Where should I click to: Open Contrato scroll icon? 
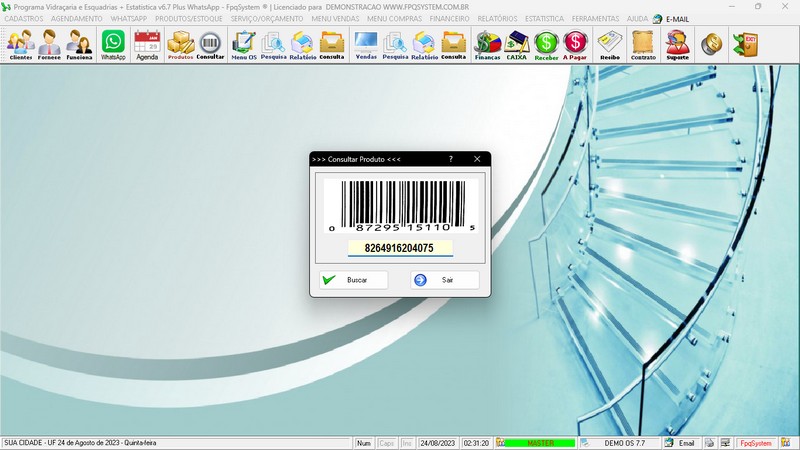(x=643, y=45)
